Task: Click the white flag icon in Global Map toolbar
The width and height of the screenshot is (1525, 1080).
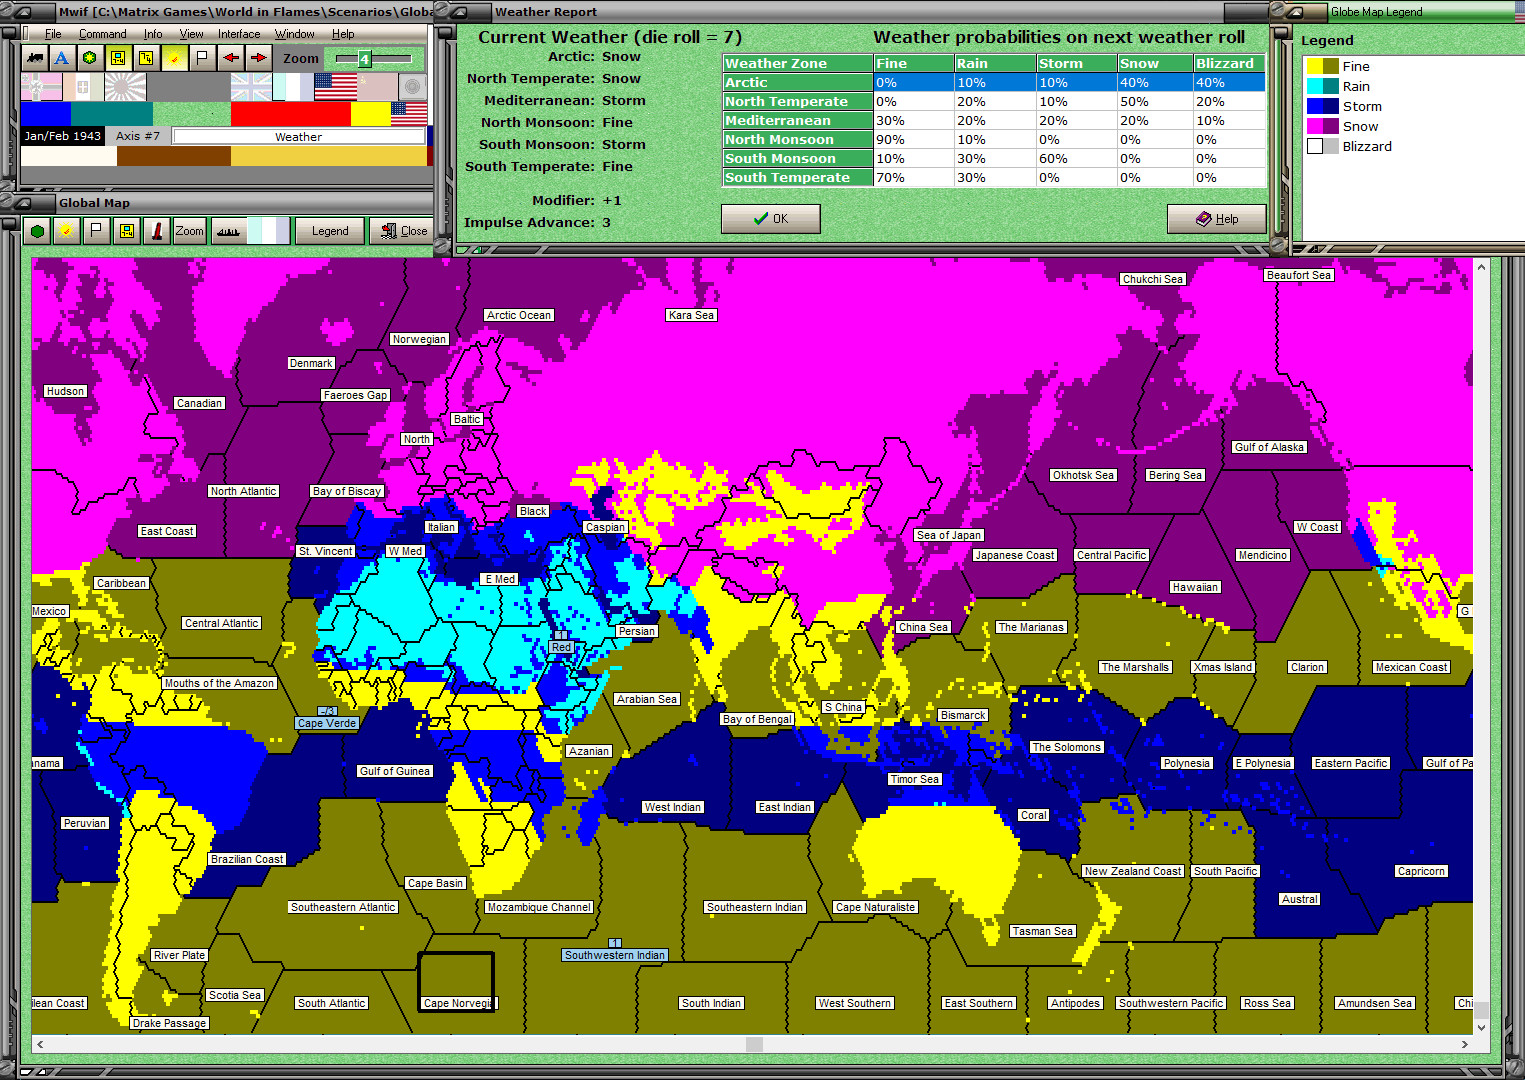Action: coord(97,231)
